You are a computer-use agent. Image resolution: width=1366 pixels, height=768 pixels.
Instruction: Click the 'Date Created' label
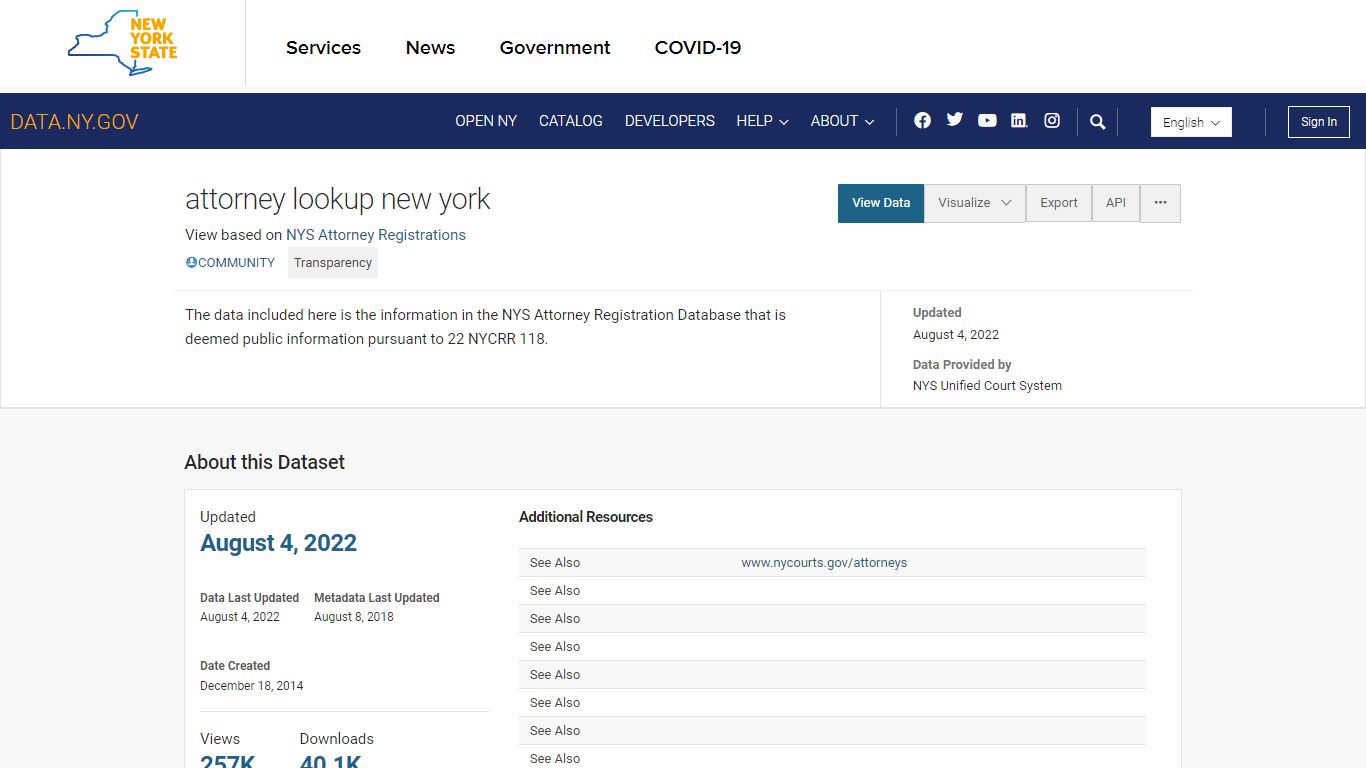tap(235, 666)
